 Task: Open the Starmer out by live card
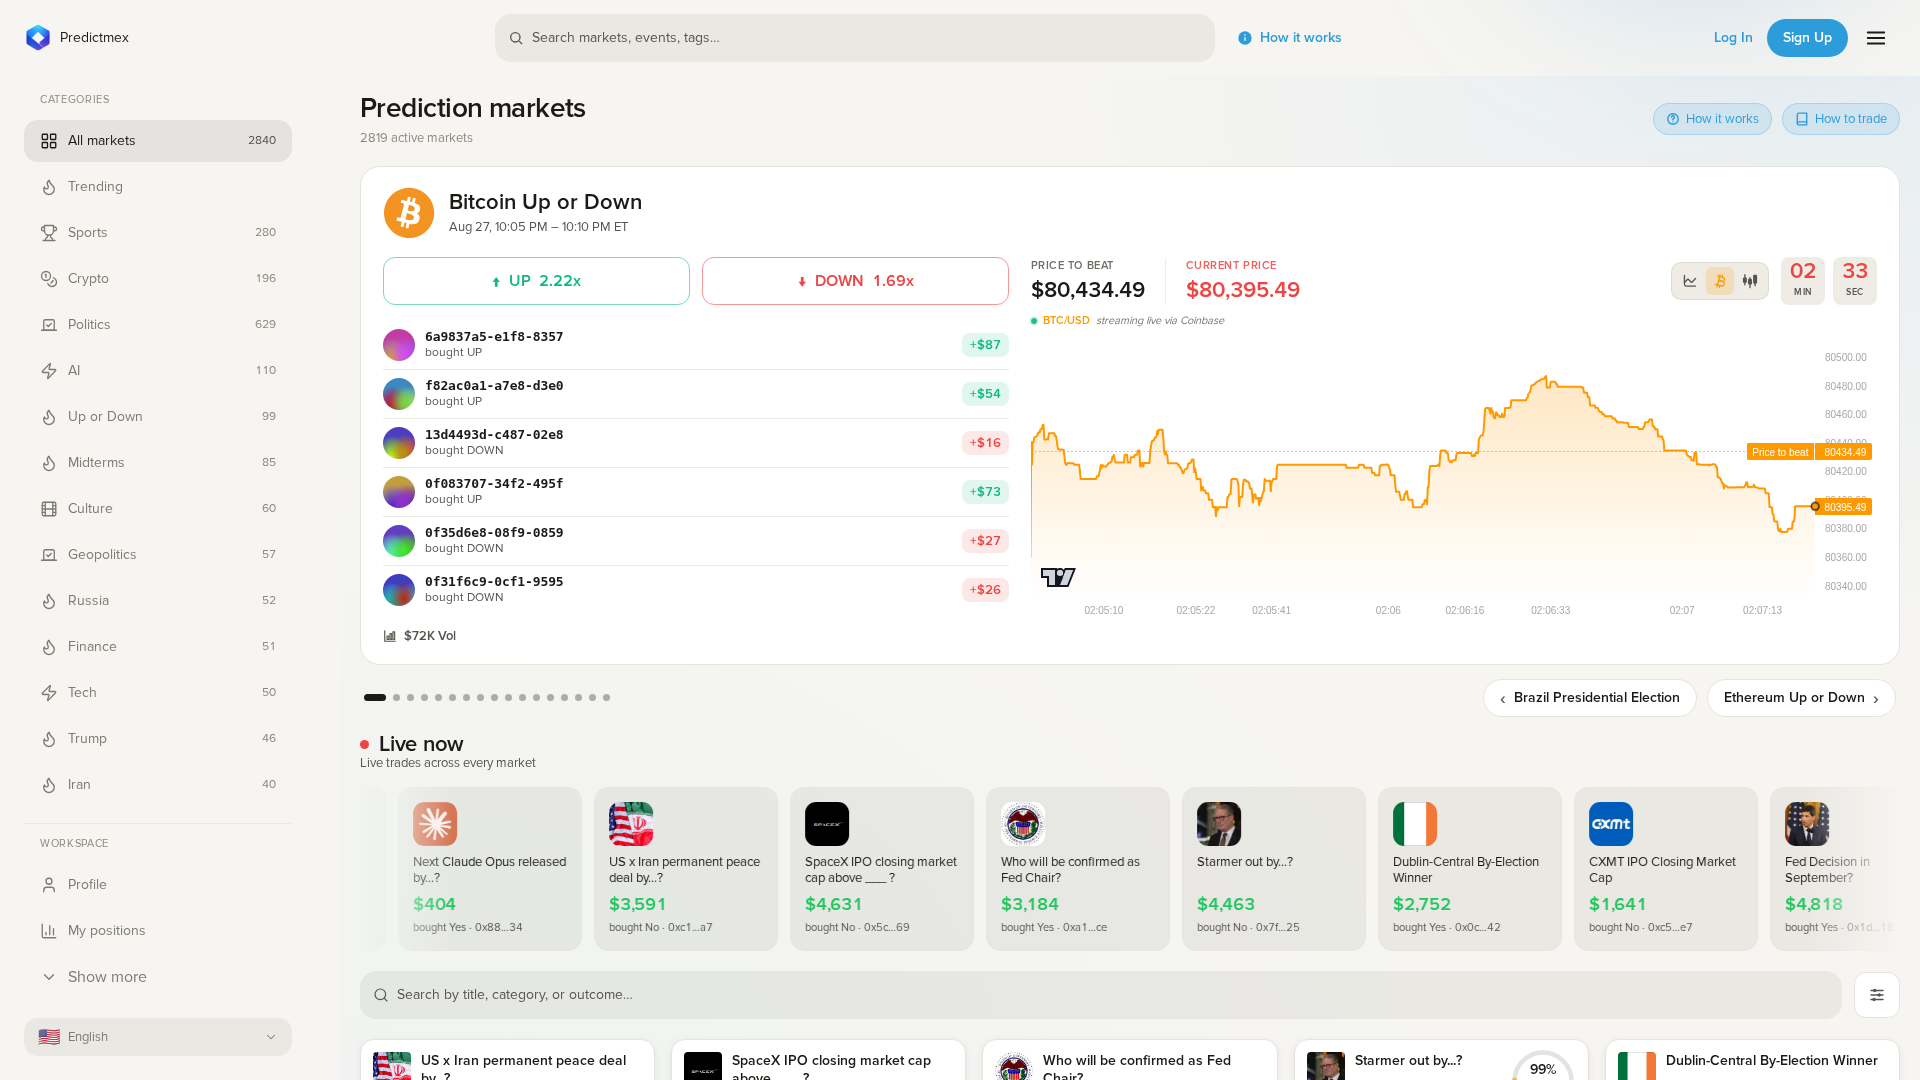(x=1274, y=869)
